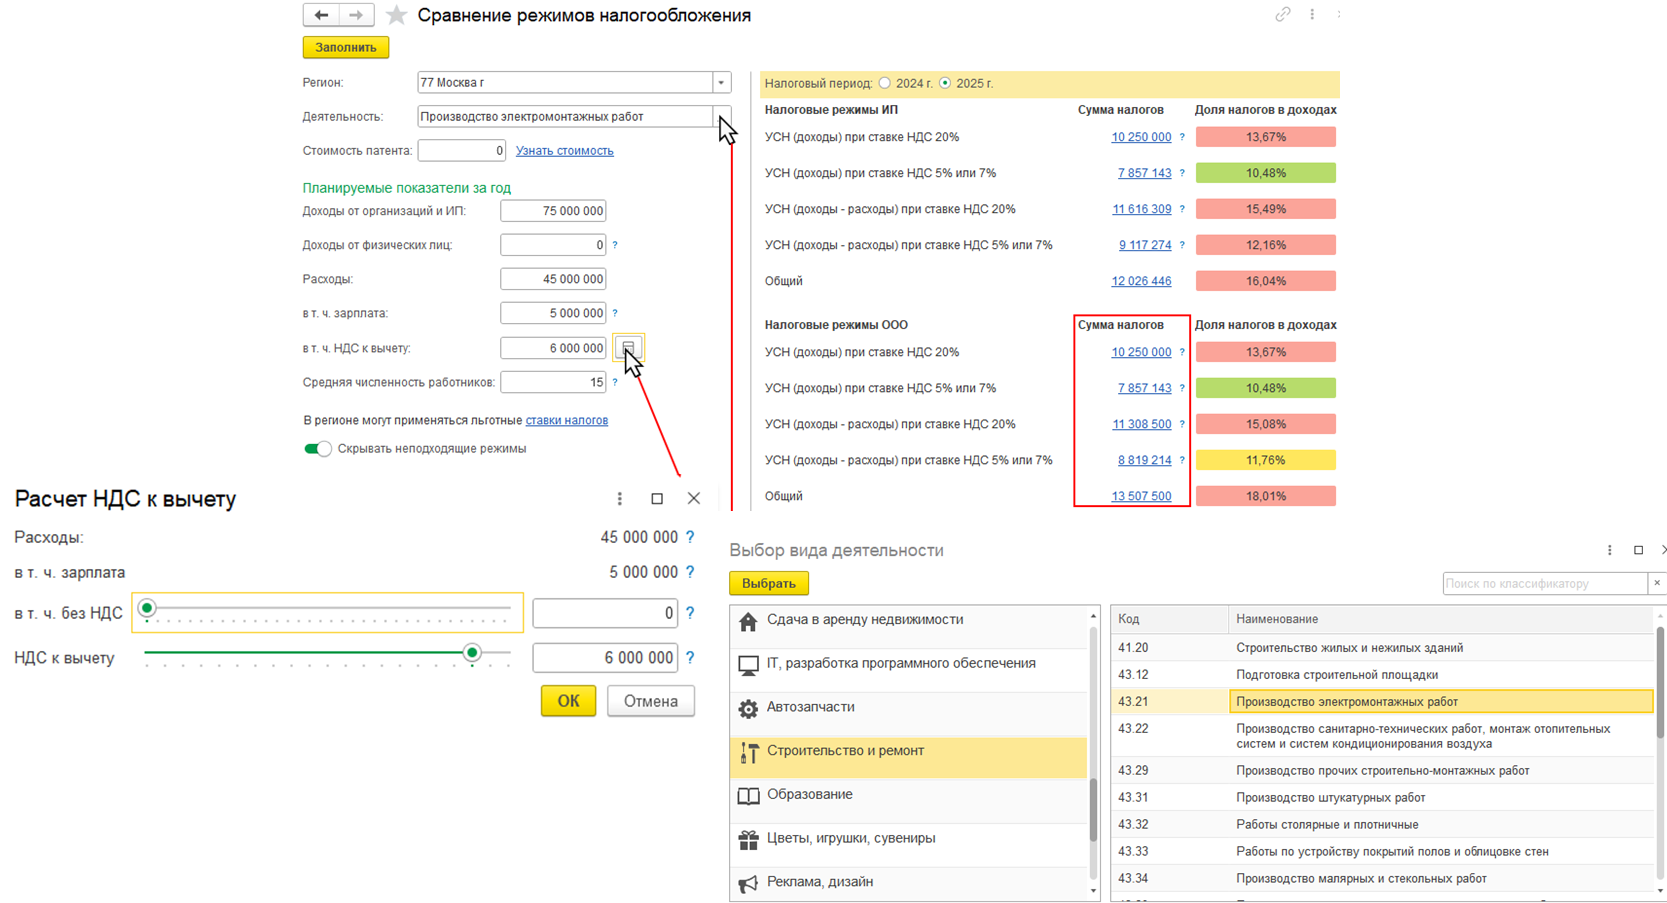1667x903 pixels.
Task: Select the IT, разработка программного обеспечения category
Action: tap(900, 664)
